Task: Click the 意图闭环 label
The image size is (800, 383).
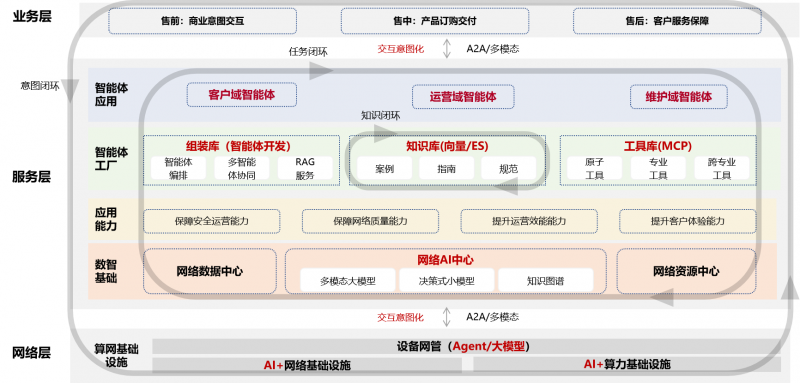Action: click(x=40, y=85)
